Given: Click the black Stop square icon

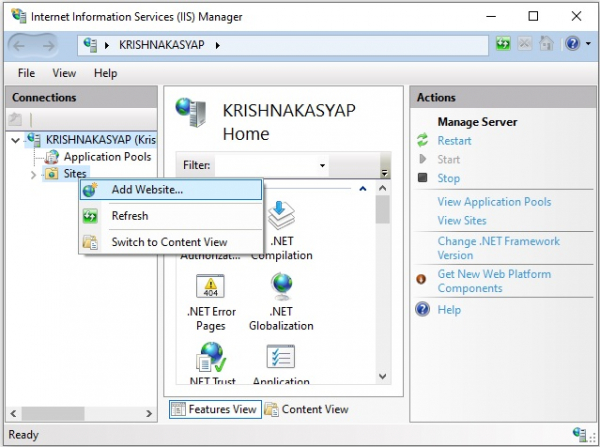Looking at the screenshot, I should (422, 178).
